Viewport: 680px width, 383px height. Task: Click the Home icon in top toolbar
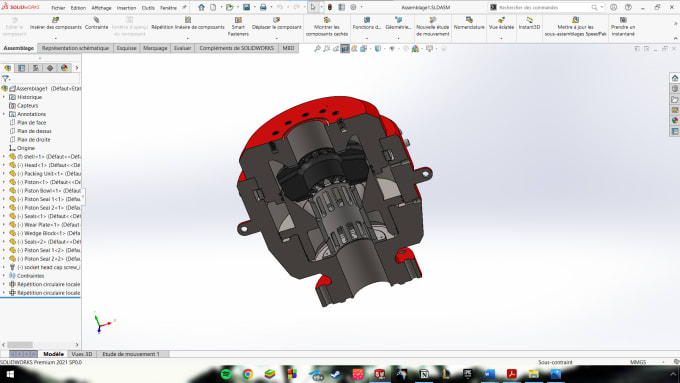[201, 7]
